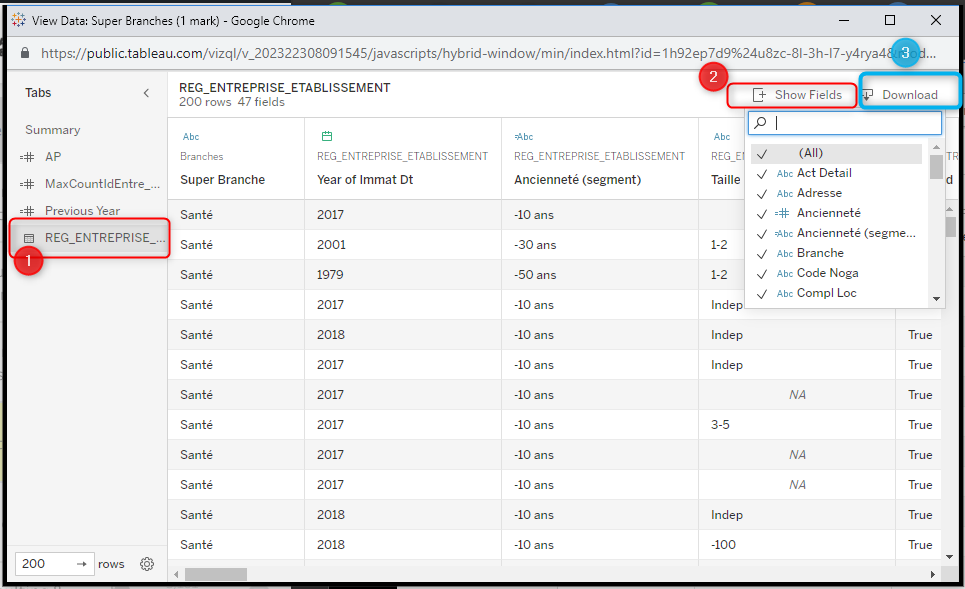The image size is (965, 589).
Task: Click the horizontal scrollbar thumb
Action: click(x=216, y=574)
